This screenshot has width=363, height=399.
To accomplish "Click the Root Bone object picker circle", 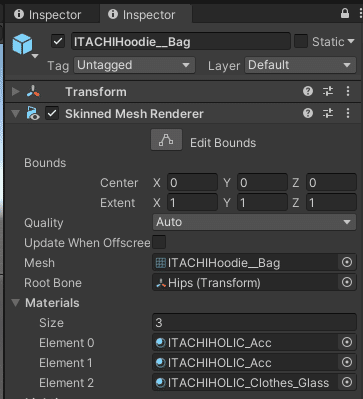I will (x=347, y=283).
